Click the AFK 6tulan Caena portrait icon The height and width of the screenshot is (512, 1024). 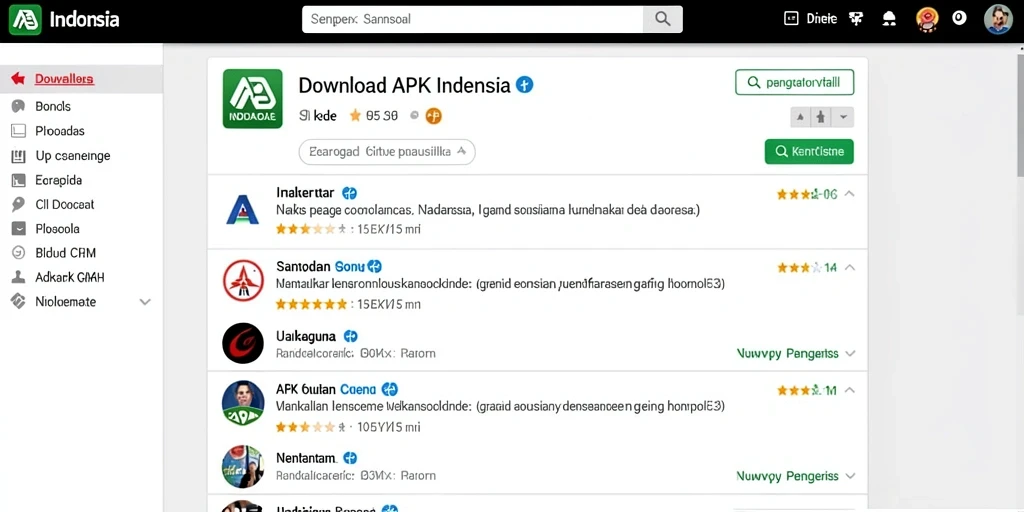tap(243, 403)
